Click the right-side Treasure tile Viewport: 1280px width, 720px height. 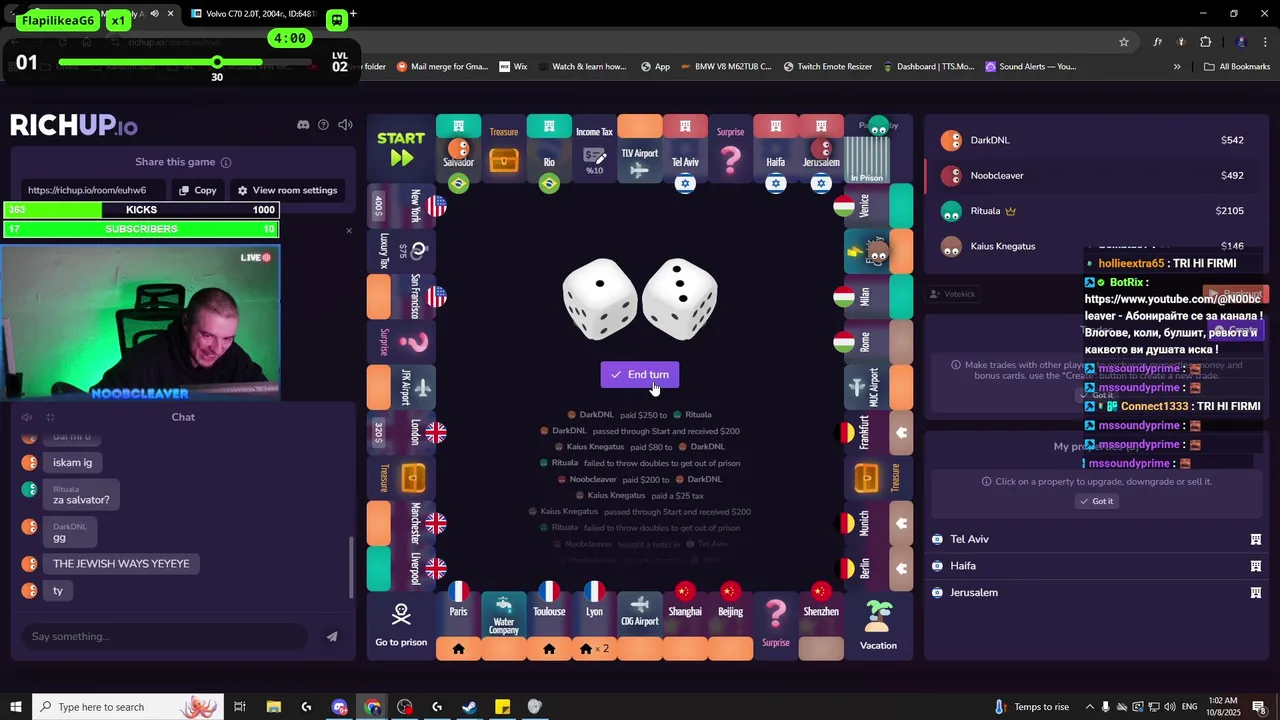(x=879, y=478)
